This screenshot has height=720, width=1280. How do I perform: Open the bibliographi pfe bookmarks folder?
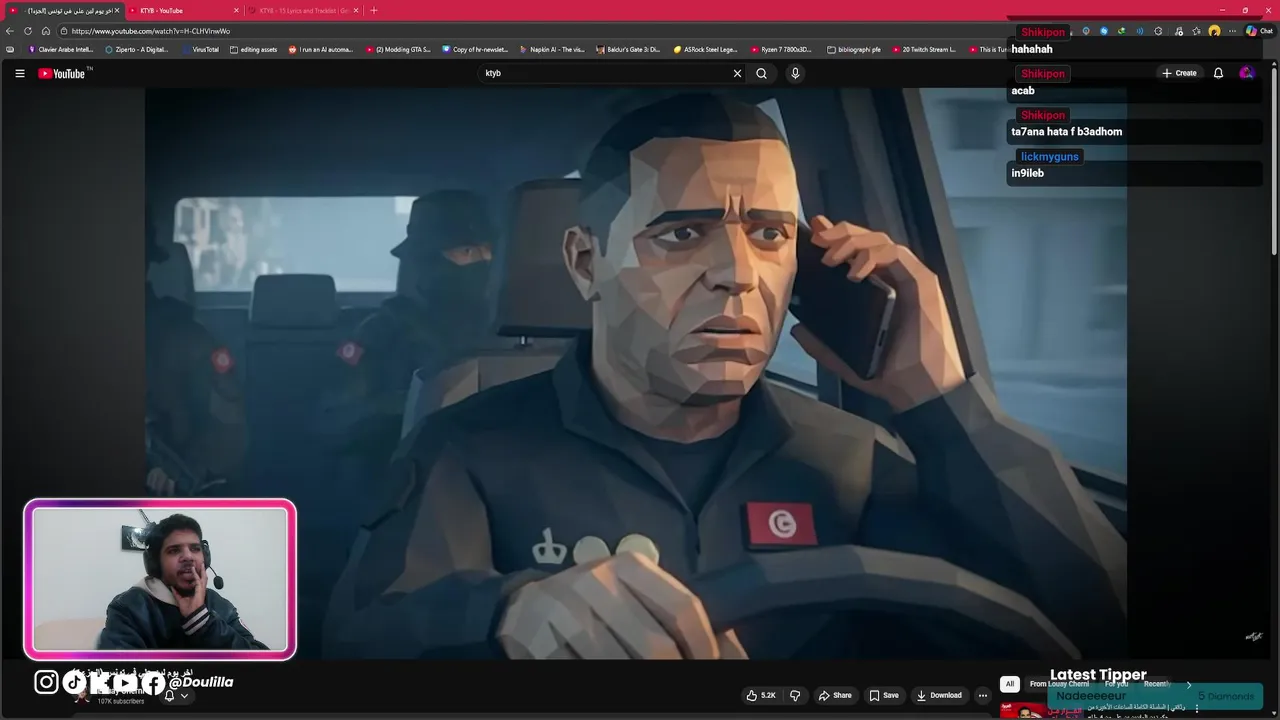tap(854, 49)
